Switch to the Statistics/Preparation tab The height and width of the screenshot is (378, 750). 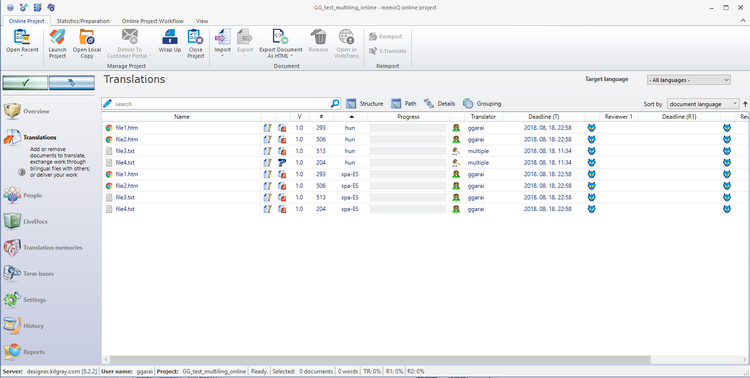pos(83,21)
